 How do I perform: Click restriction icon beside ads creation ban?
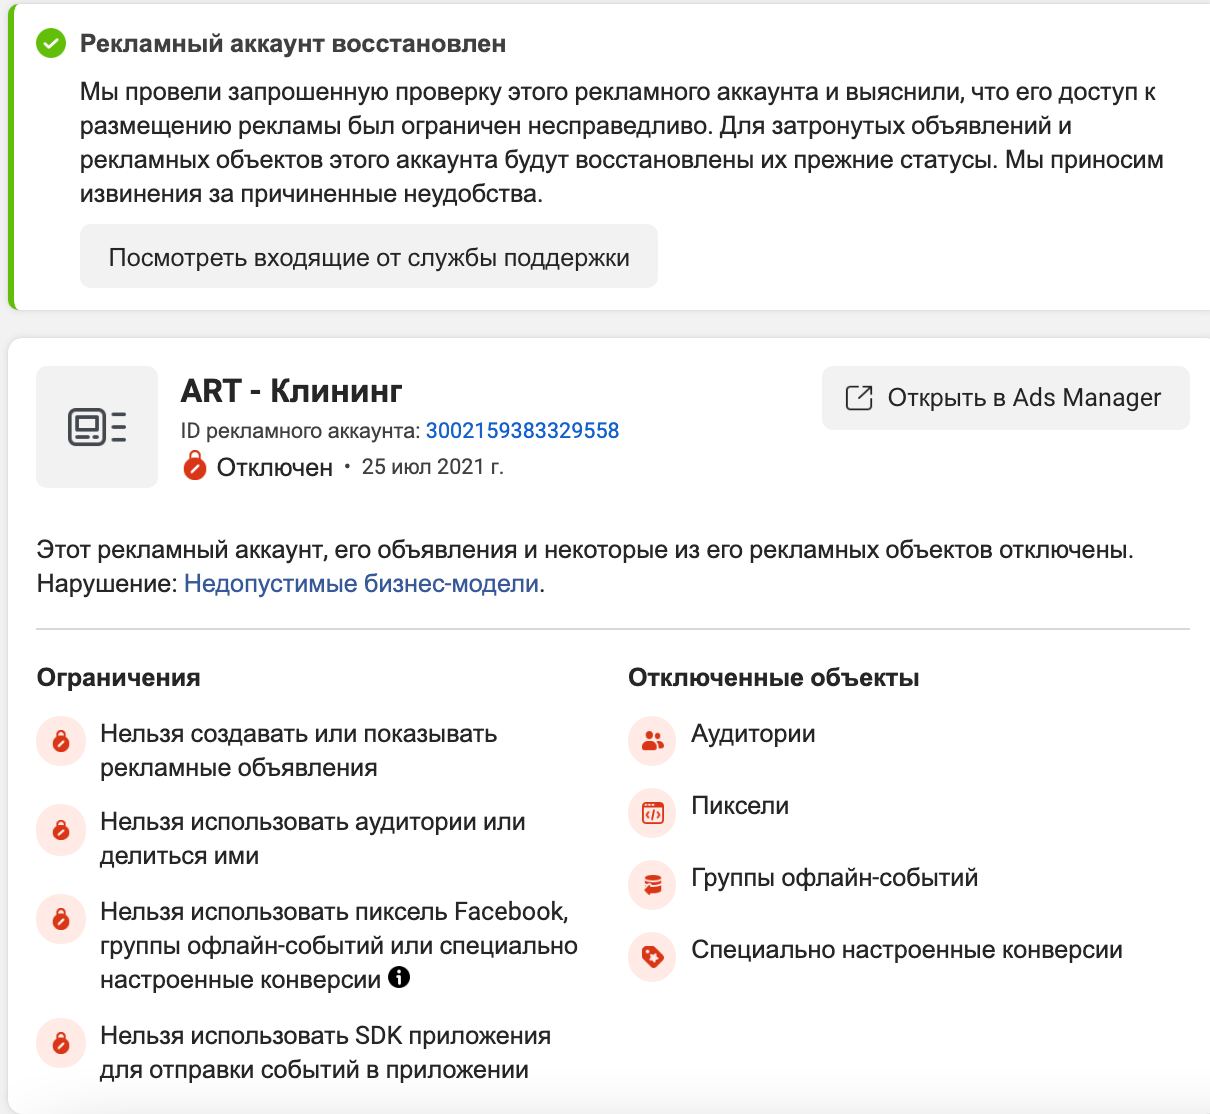(61, 741)
